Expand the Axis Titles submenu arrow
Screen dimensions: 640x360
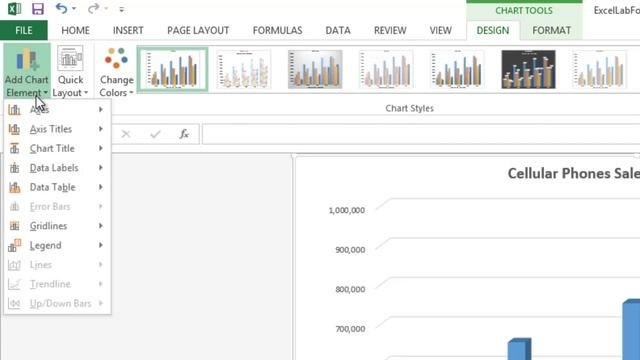point(101,129)
